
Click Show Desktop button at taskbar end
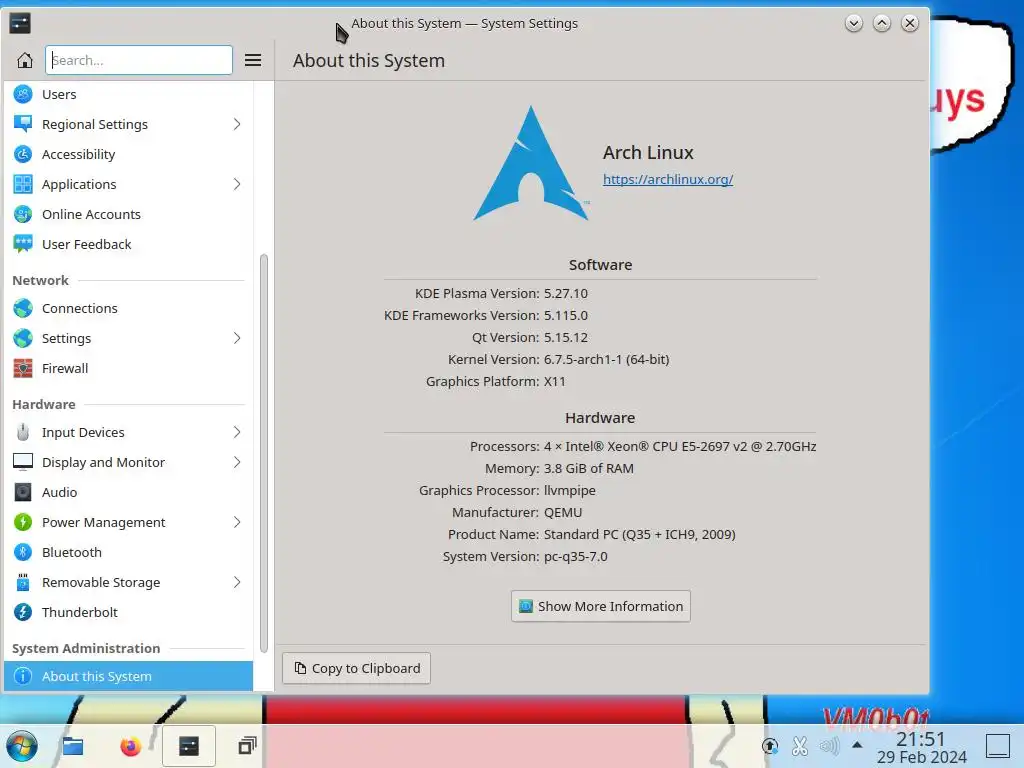point(998,746)
